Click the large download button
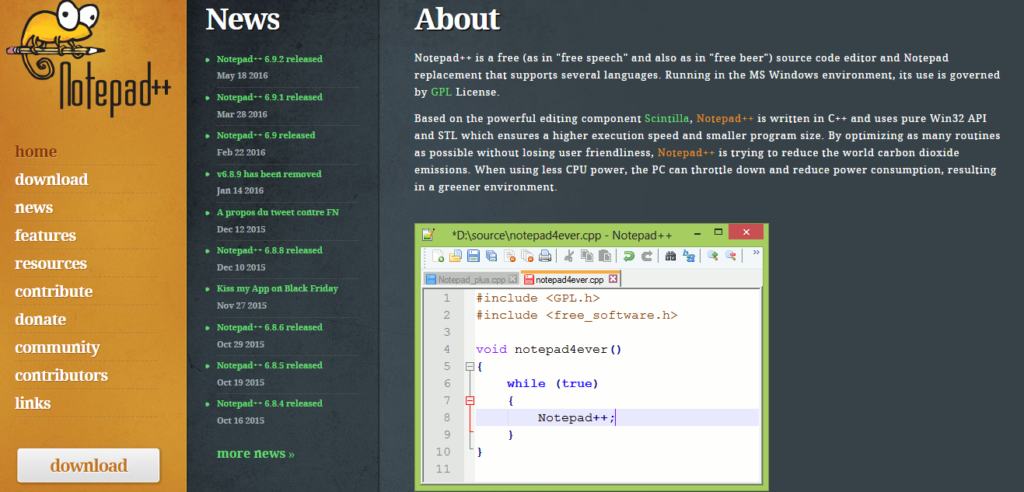The image size is (1024, 492). [89, 465]
